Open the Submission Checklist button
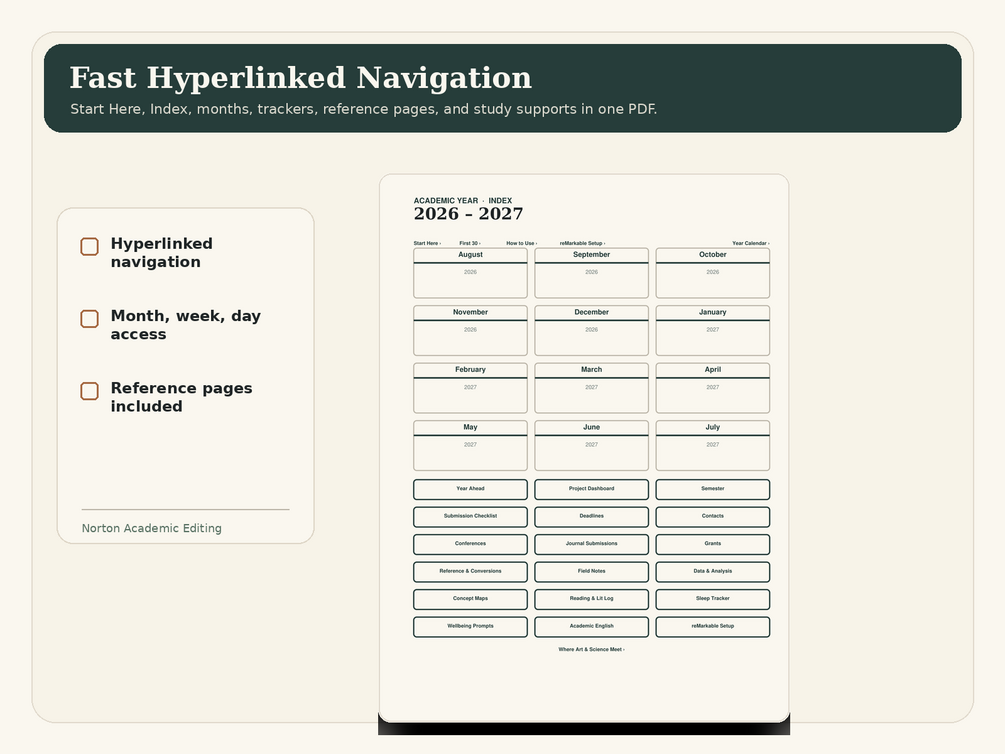1005x754 pixels. pos(470,517)
